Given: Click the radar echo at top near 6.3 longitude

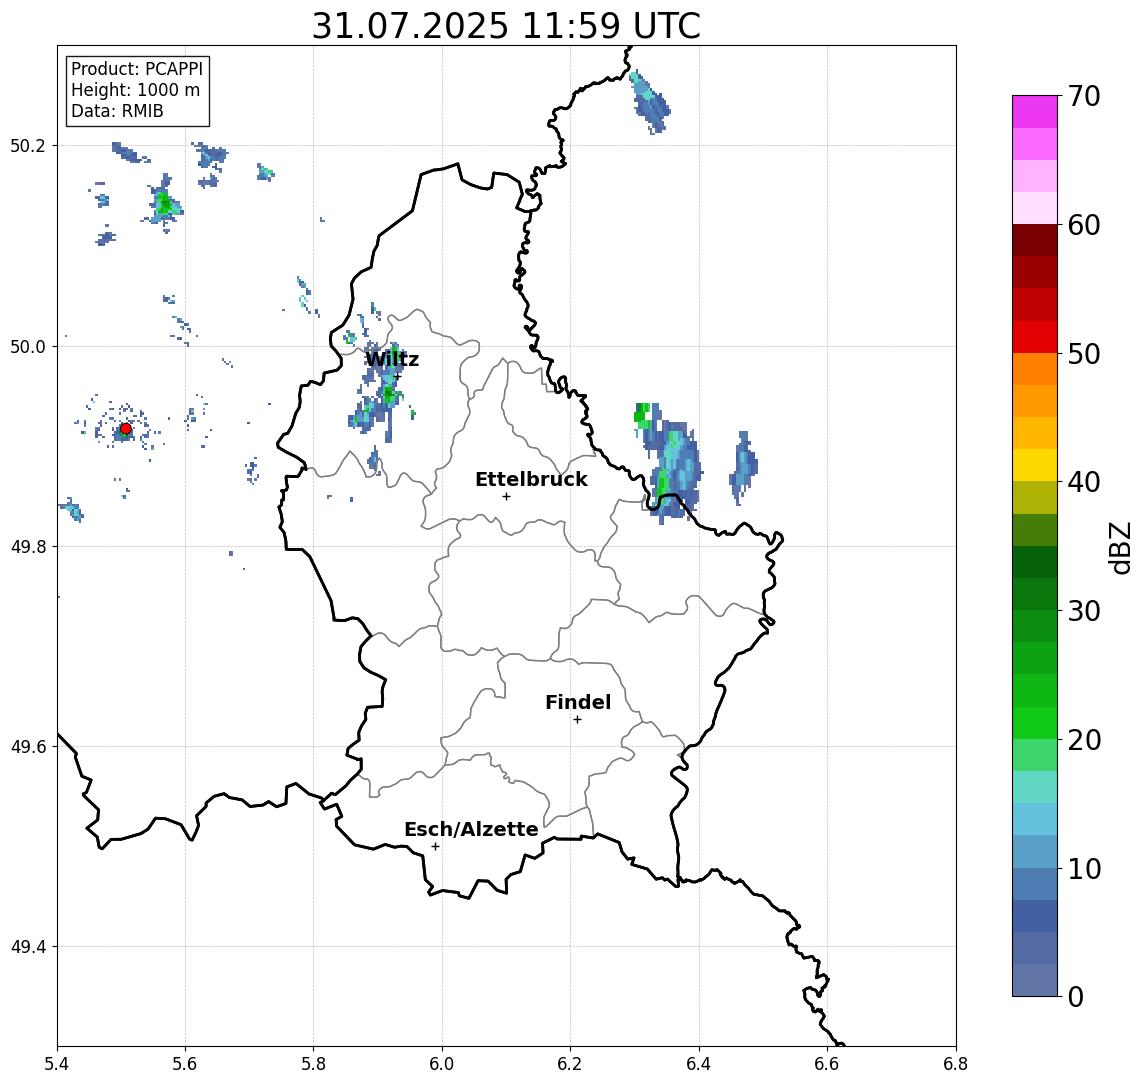Looking at the screenshot, I should (x=649, y=102).
